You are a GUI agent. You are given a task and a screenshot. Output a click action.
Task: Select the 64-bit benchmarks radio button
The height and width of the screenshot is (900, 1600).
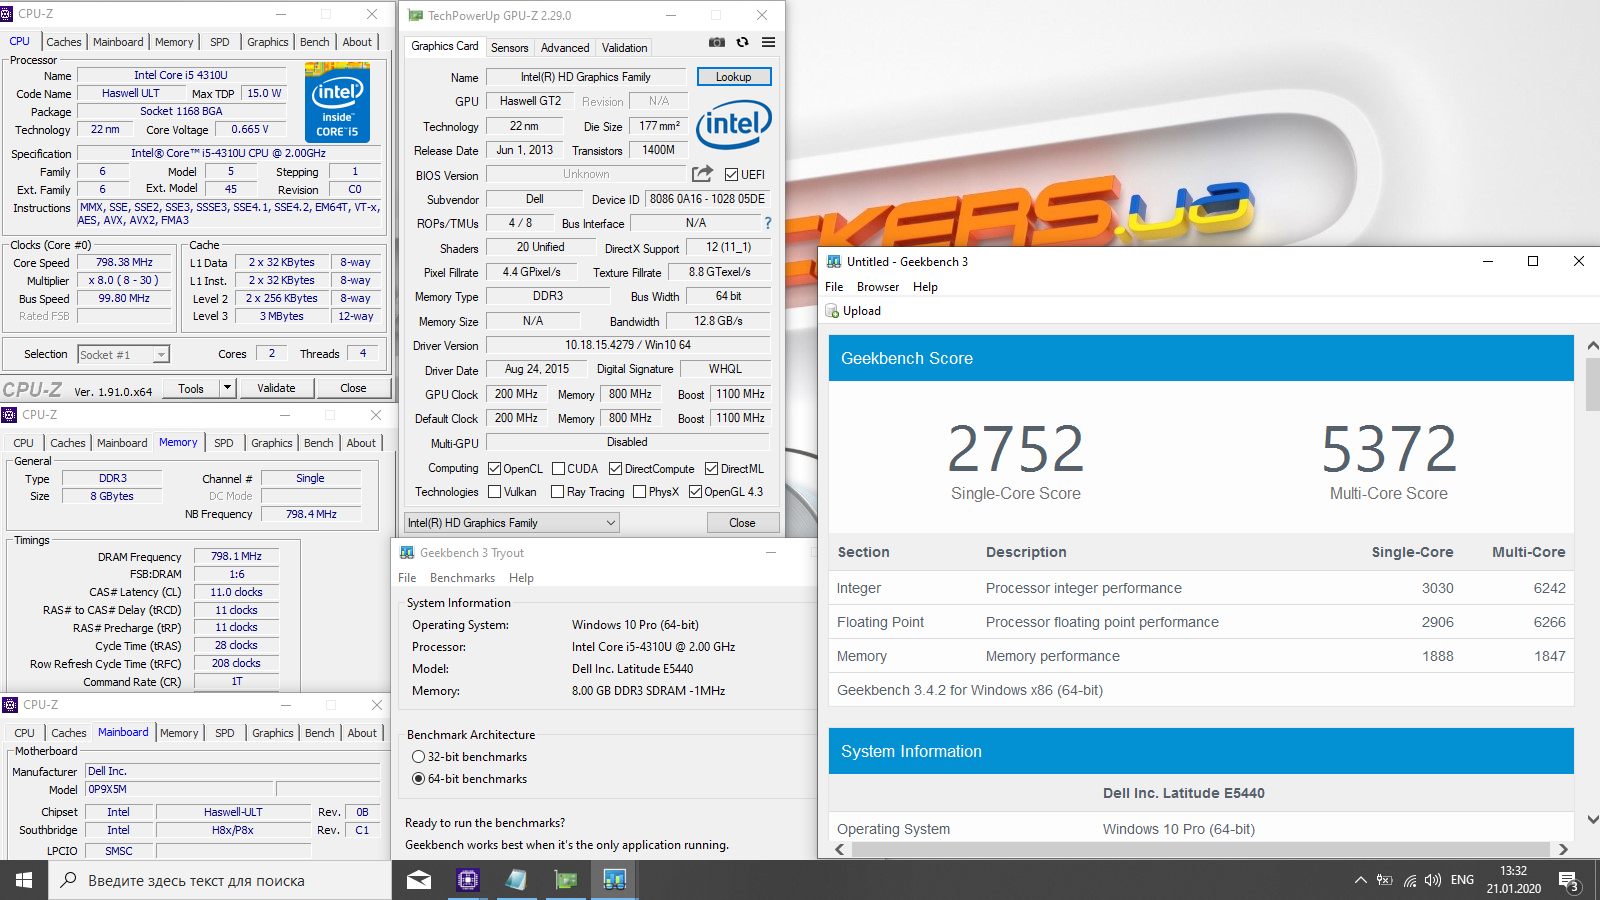point(419,778)
